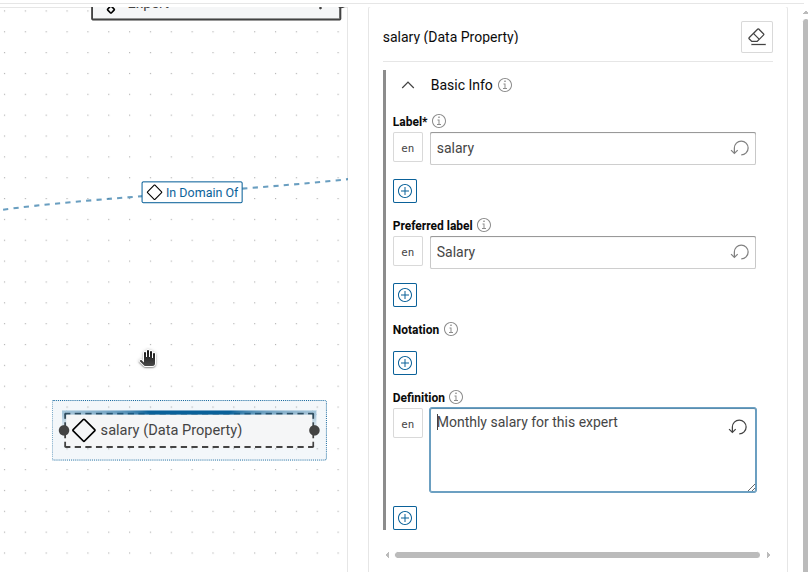
Task: Click into the Label input containing salary
Action: pyautogui.click(x=575, y=148)
